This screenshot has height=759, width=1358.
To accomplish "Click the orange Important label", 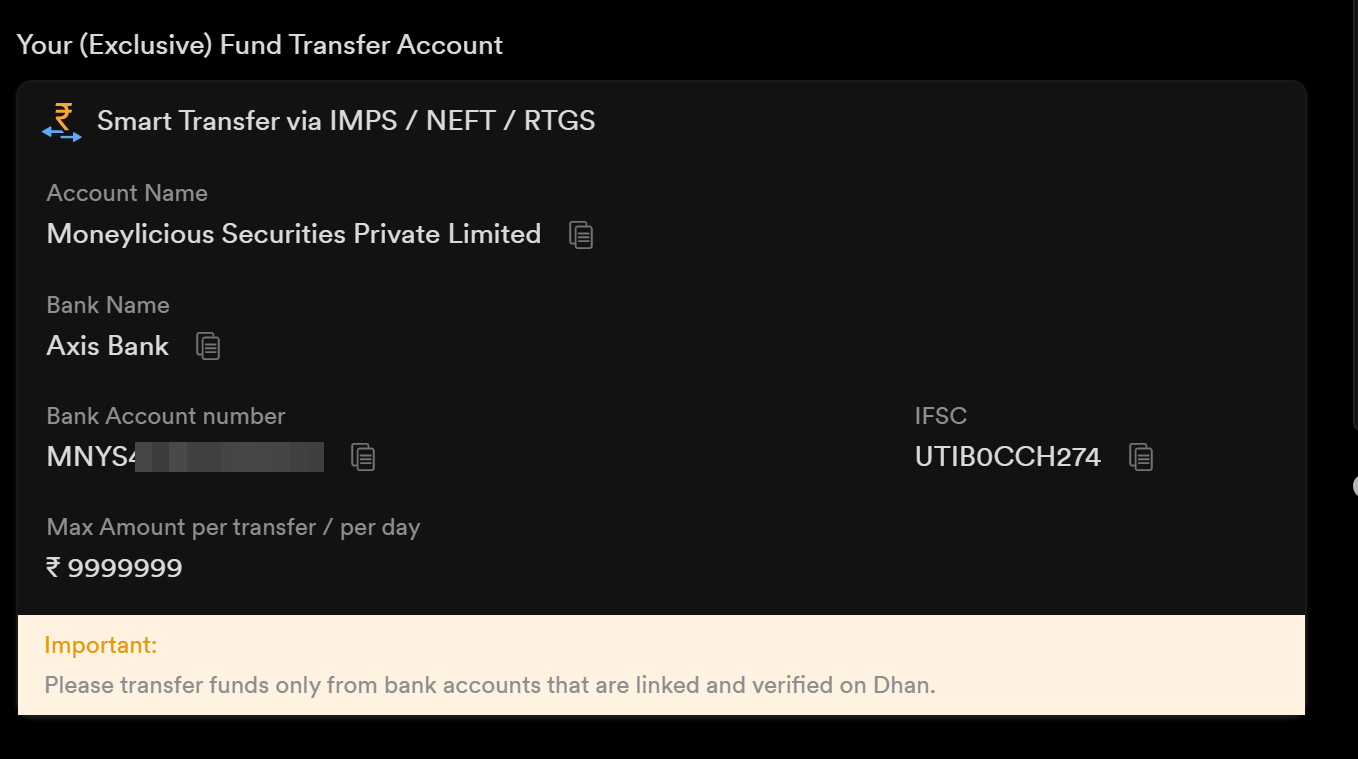I will coord(101,645).
